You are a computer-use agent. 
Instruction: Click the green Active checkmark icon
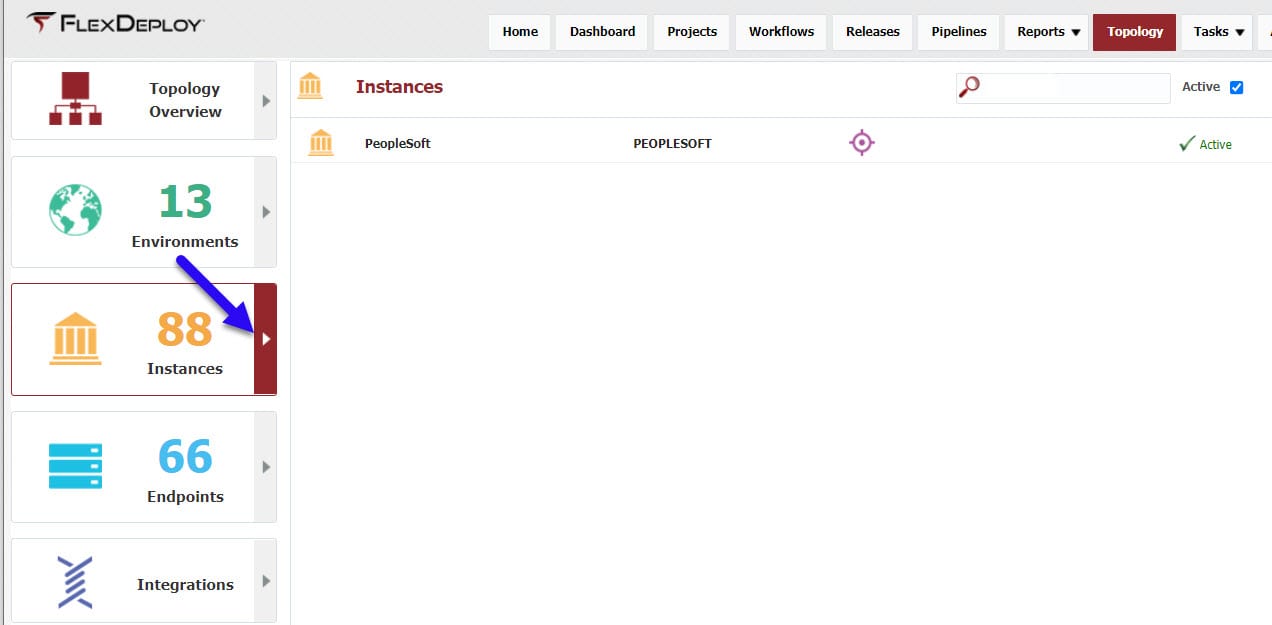[x=1187, y=144]
